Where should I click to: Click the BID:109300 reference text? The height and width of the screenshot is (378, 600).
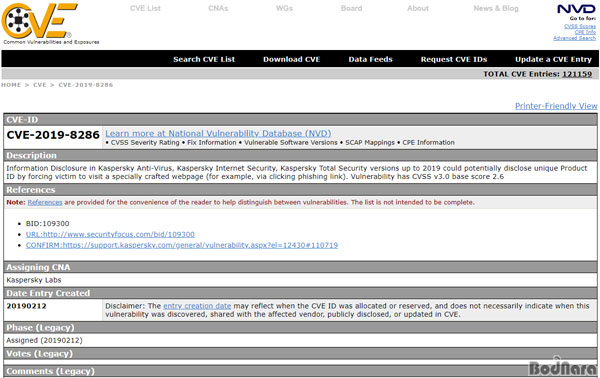(47, 223)
